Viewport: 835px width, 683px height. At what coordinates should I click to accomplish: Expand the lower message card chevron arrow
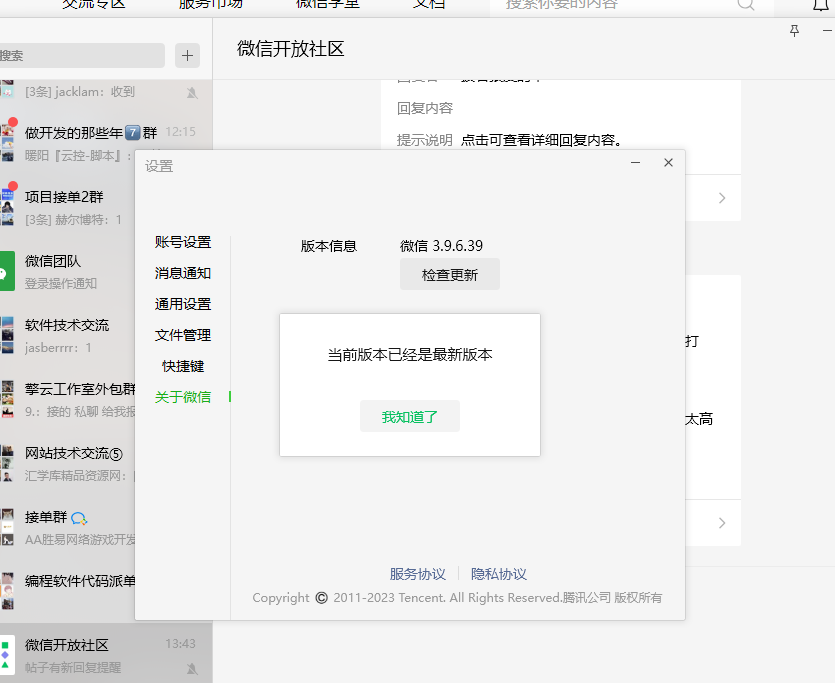coord(722,523)
